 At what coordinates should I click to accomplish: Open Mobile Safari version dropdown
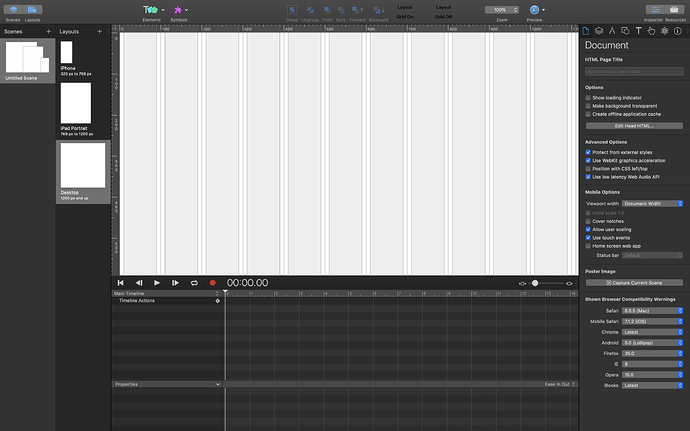(652, 321)
